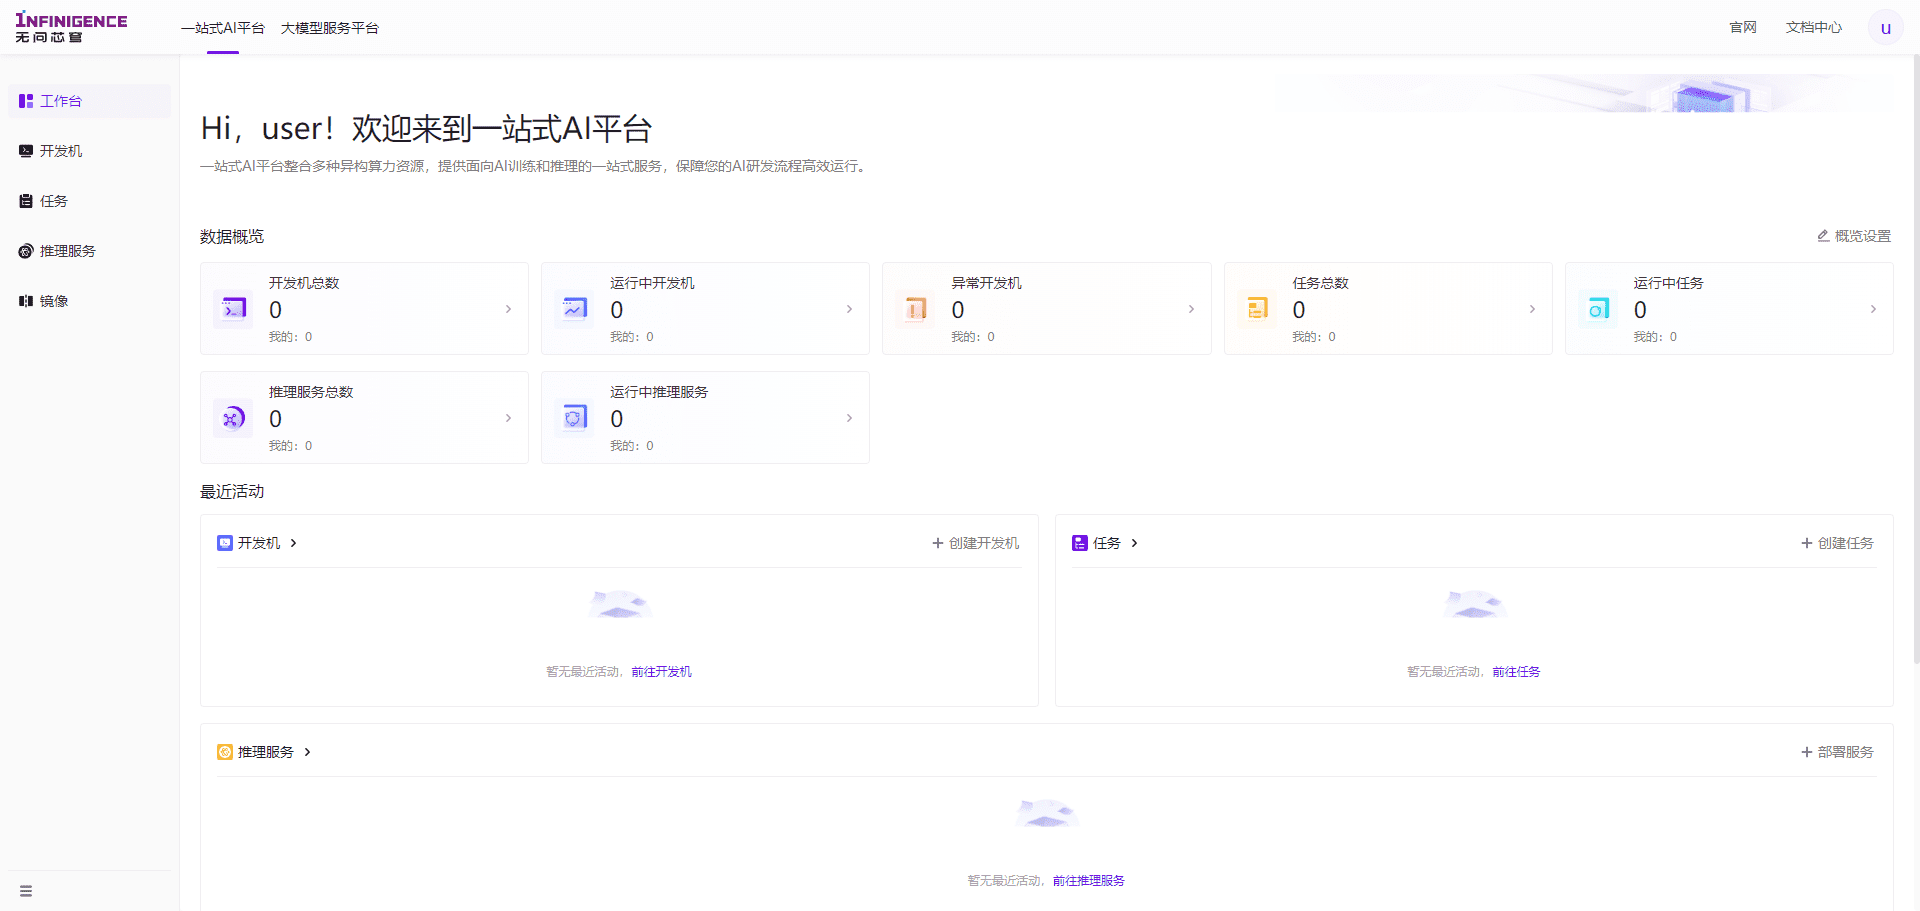Image resolution: width=1920 pixels, height=911 pixels.
Task: Click the 任务总数 label
Action: click(1320, 283)
